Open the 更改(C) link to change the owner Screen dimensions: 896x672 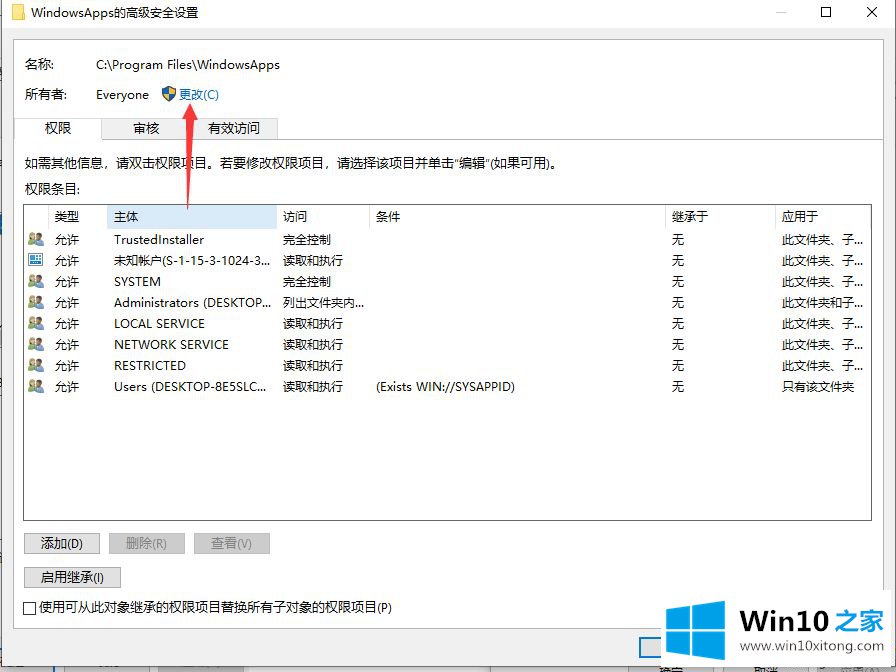[x=199, y=94]
